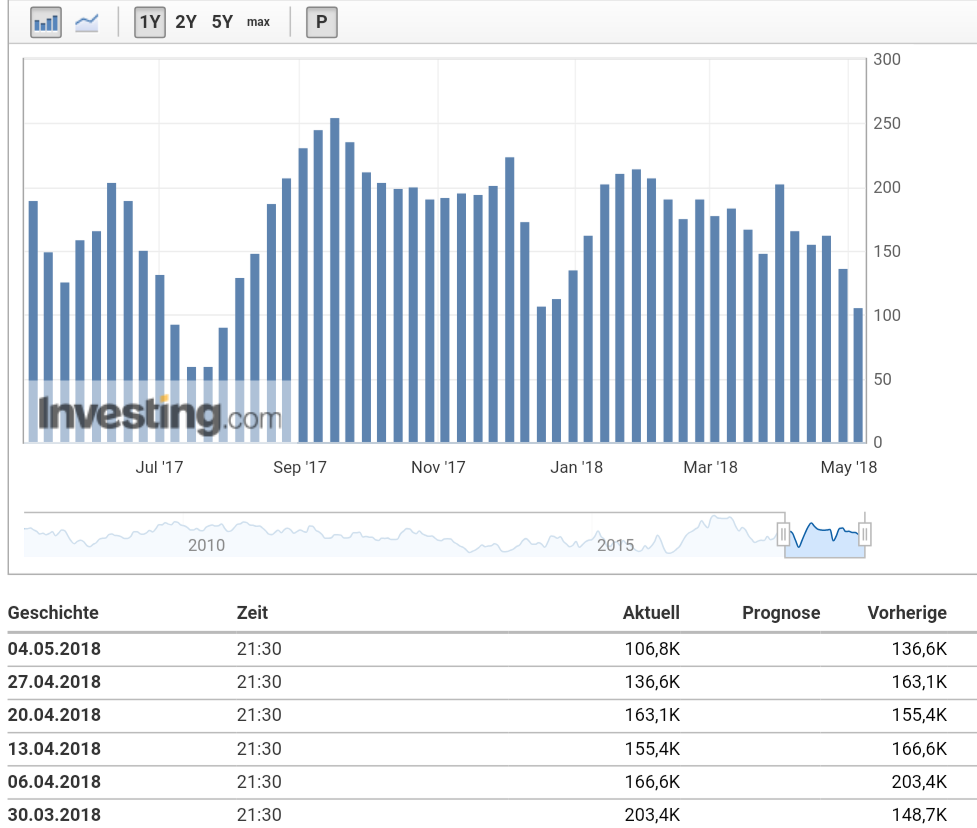Click the Prognose column header
Image resolution: width=977 pixels, height=828 pixels.
pyautogui.click(x=781, y=613)
